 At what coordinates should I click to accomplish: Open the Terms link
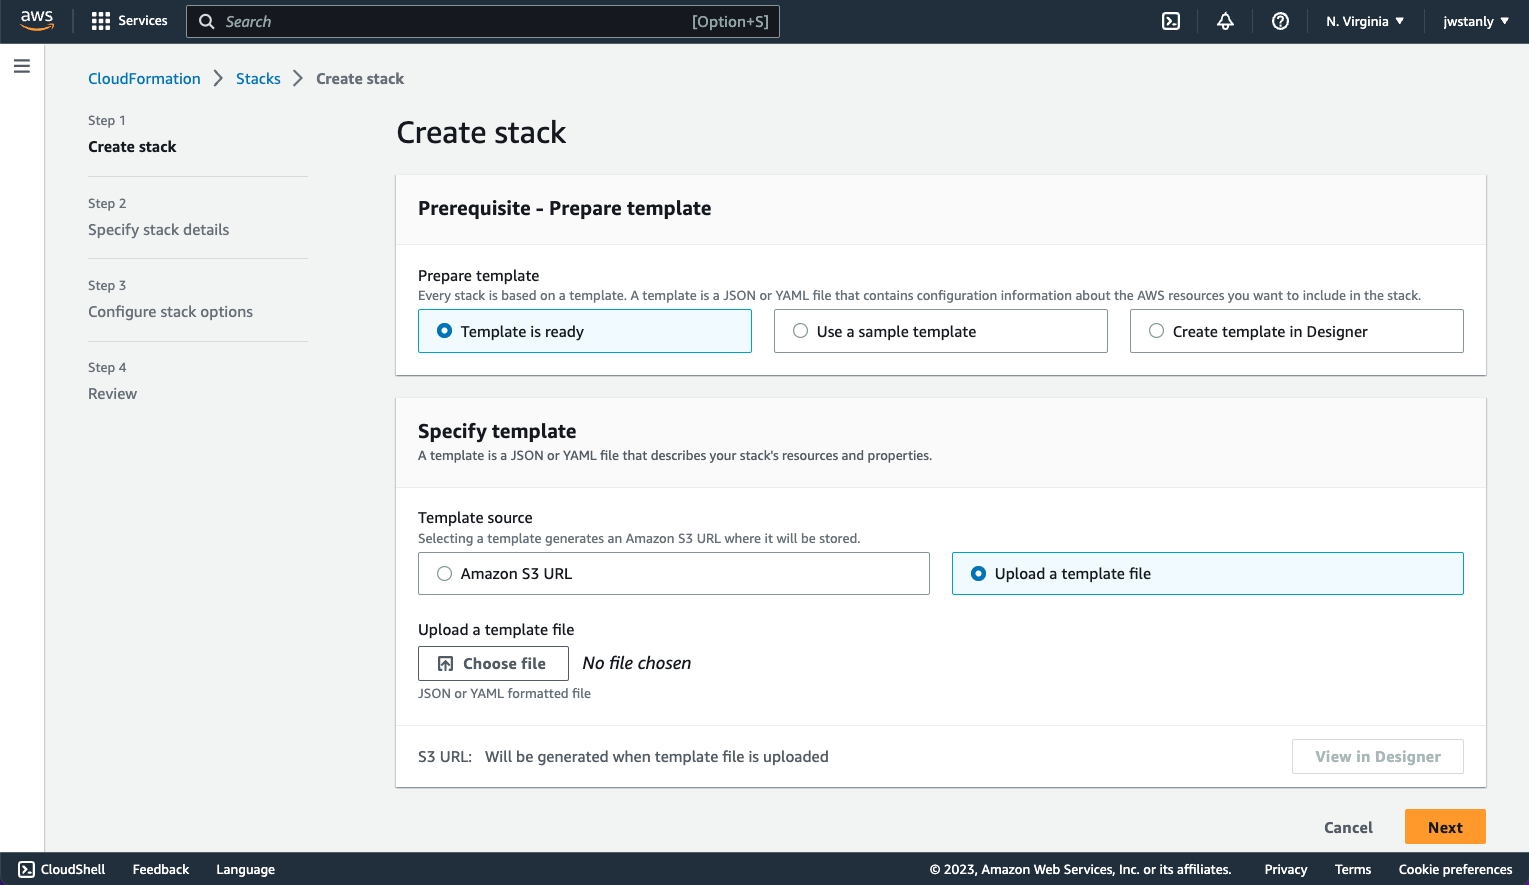tap(1353, 869)
